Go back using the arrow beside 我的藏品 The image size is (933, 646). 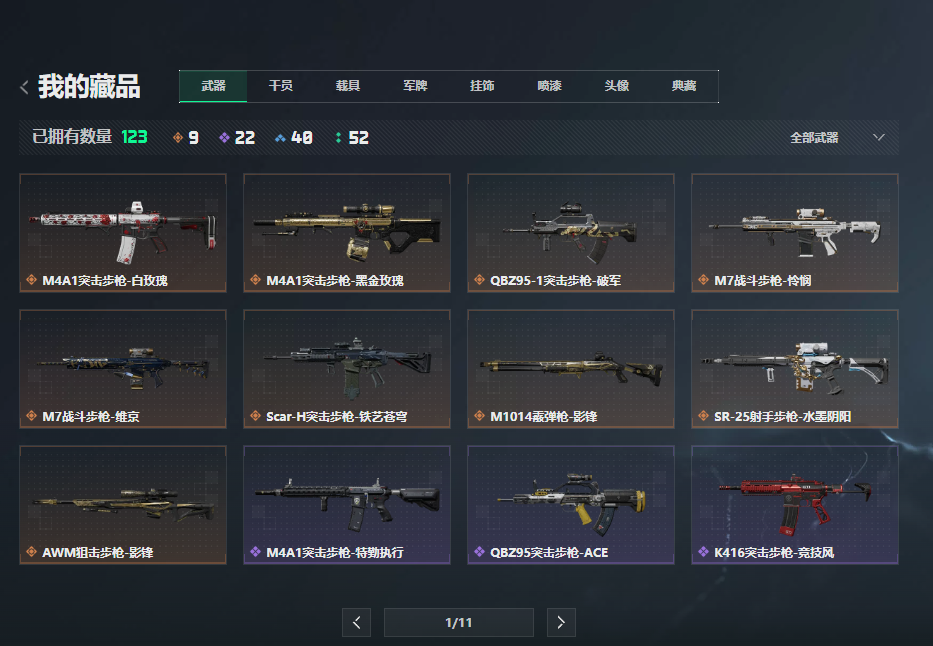click(x=24, y=87)
